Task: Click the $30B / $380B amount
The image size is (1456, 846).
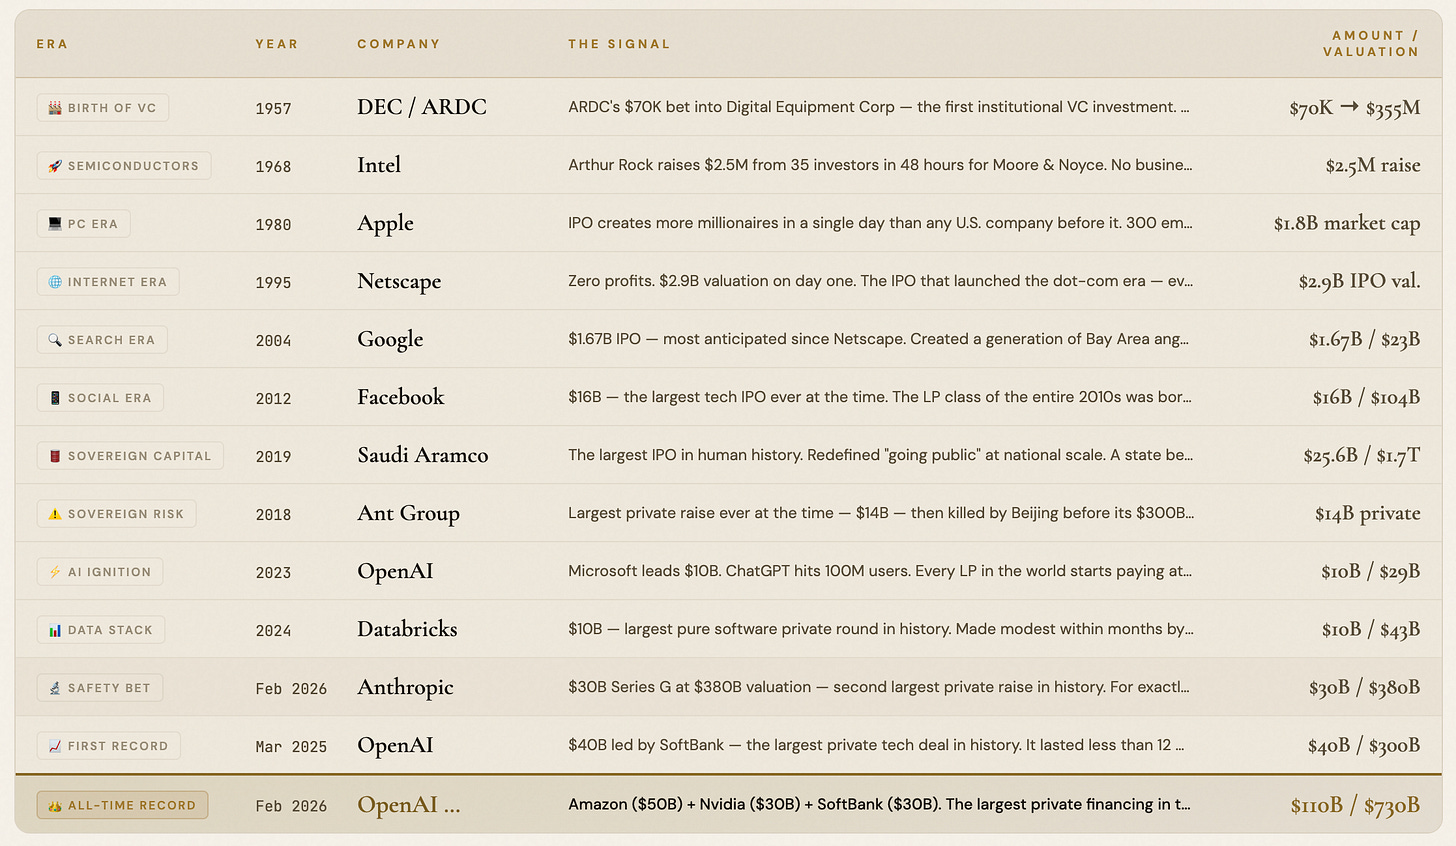Action: pyautogui.click(x=1365, y=688)
